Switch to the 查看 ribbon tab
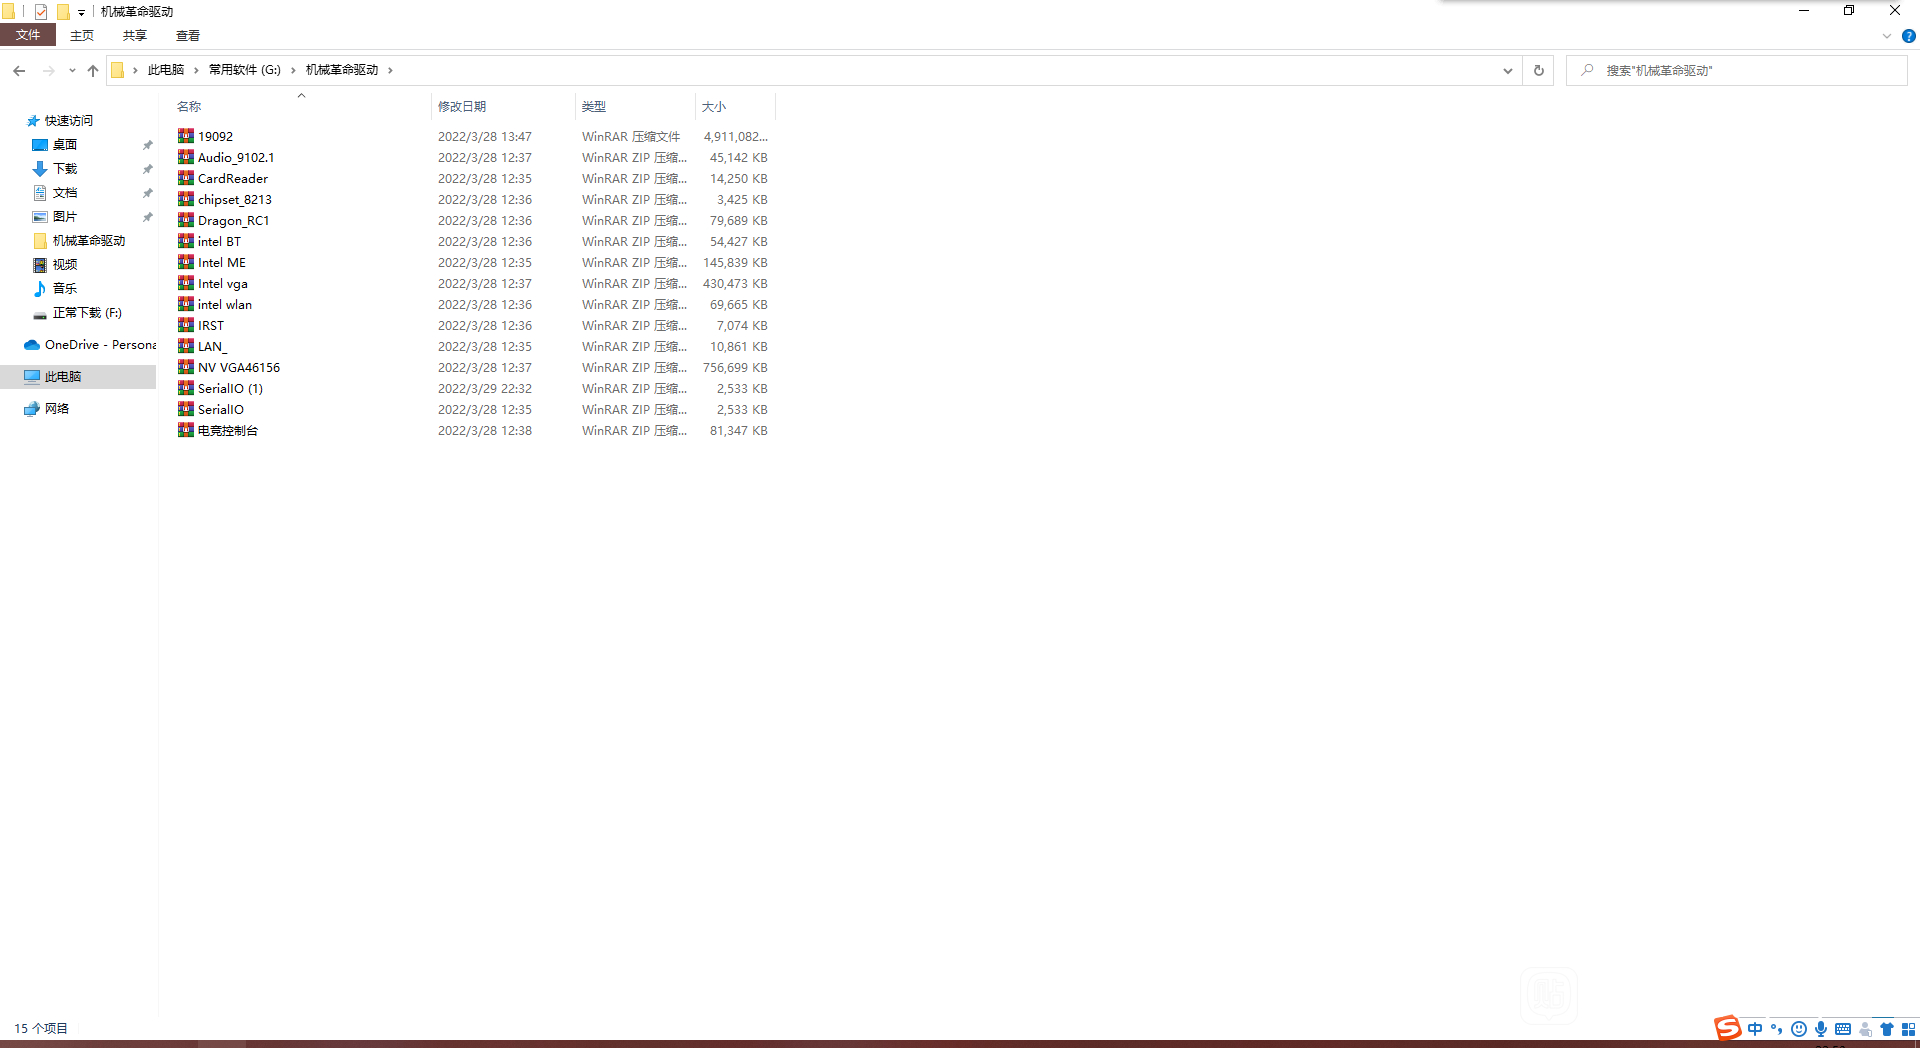 (x=188, y=35)
